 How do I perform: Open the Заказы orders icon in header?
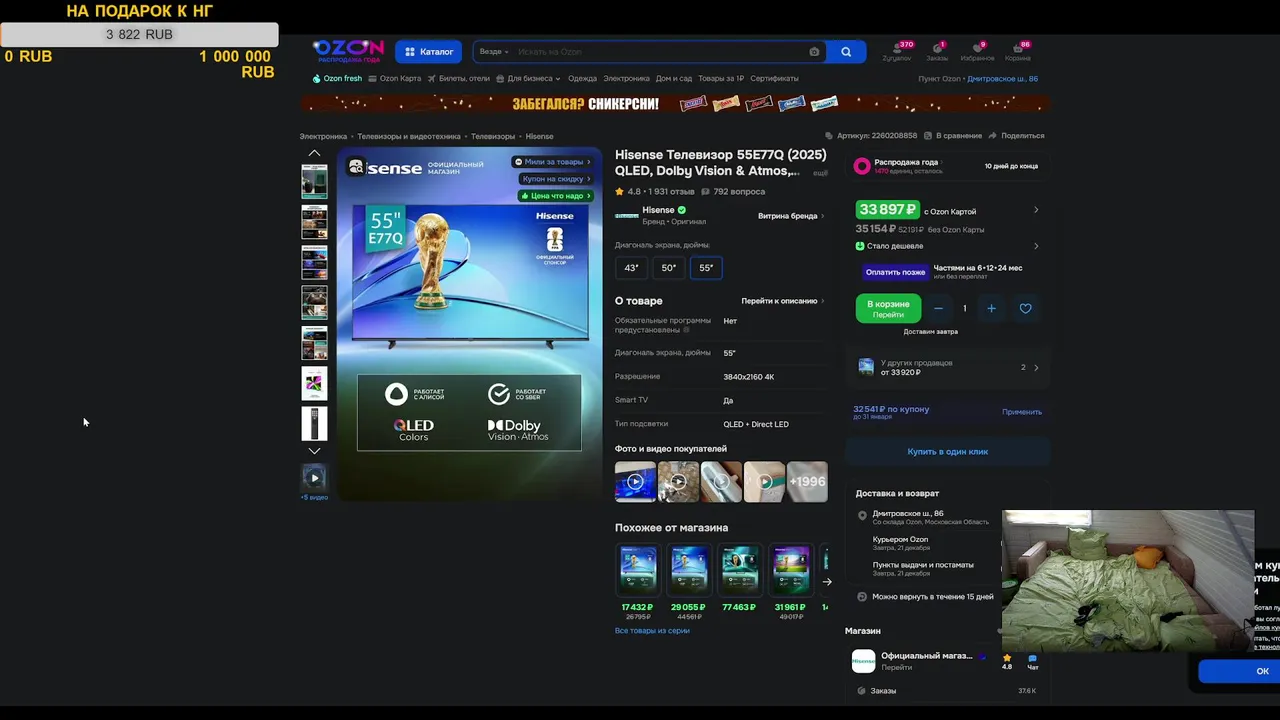[x=937, y=51]
